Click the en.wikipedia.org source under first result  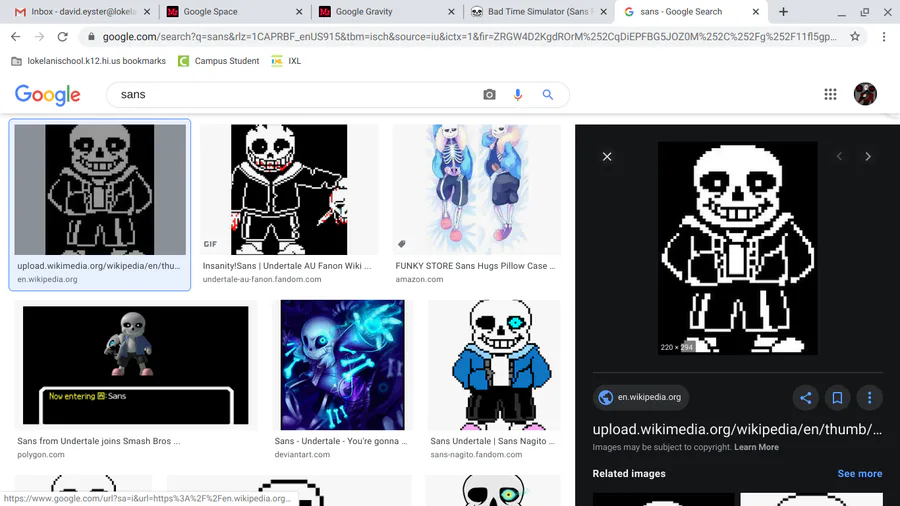[x=47, y=279]
